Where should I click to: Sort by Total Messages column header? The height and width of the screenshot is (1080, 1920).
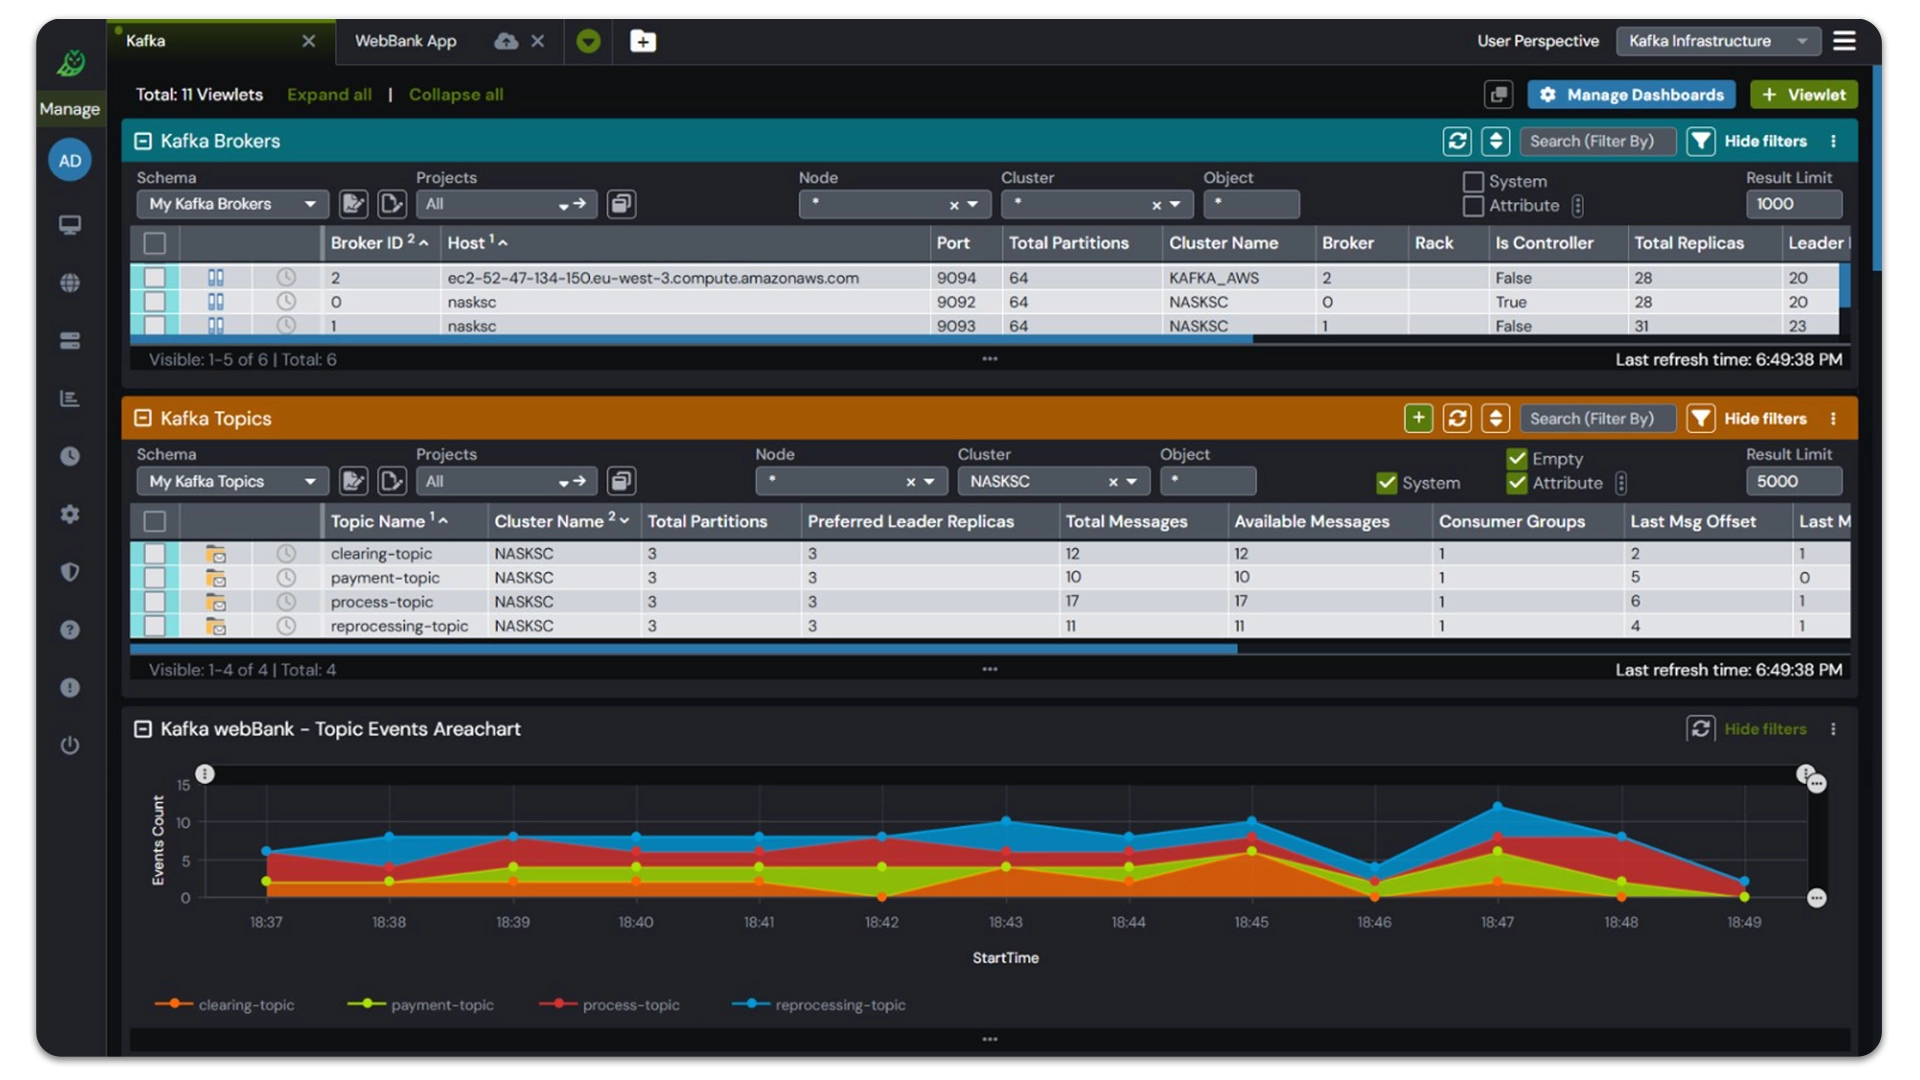(1126, 521)
